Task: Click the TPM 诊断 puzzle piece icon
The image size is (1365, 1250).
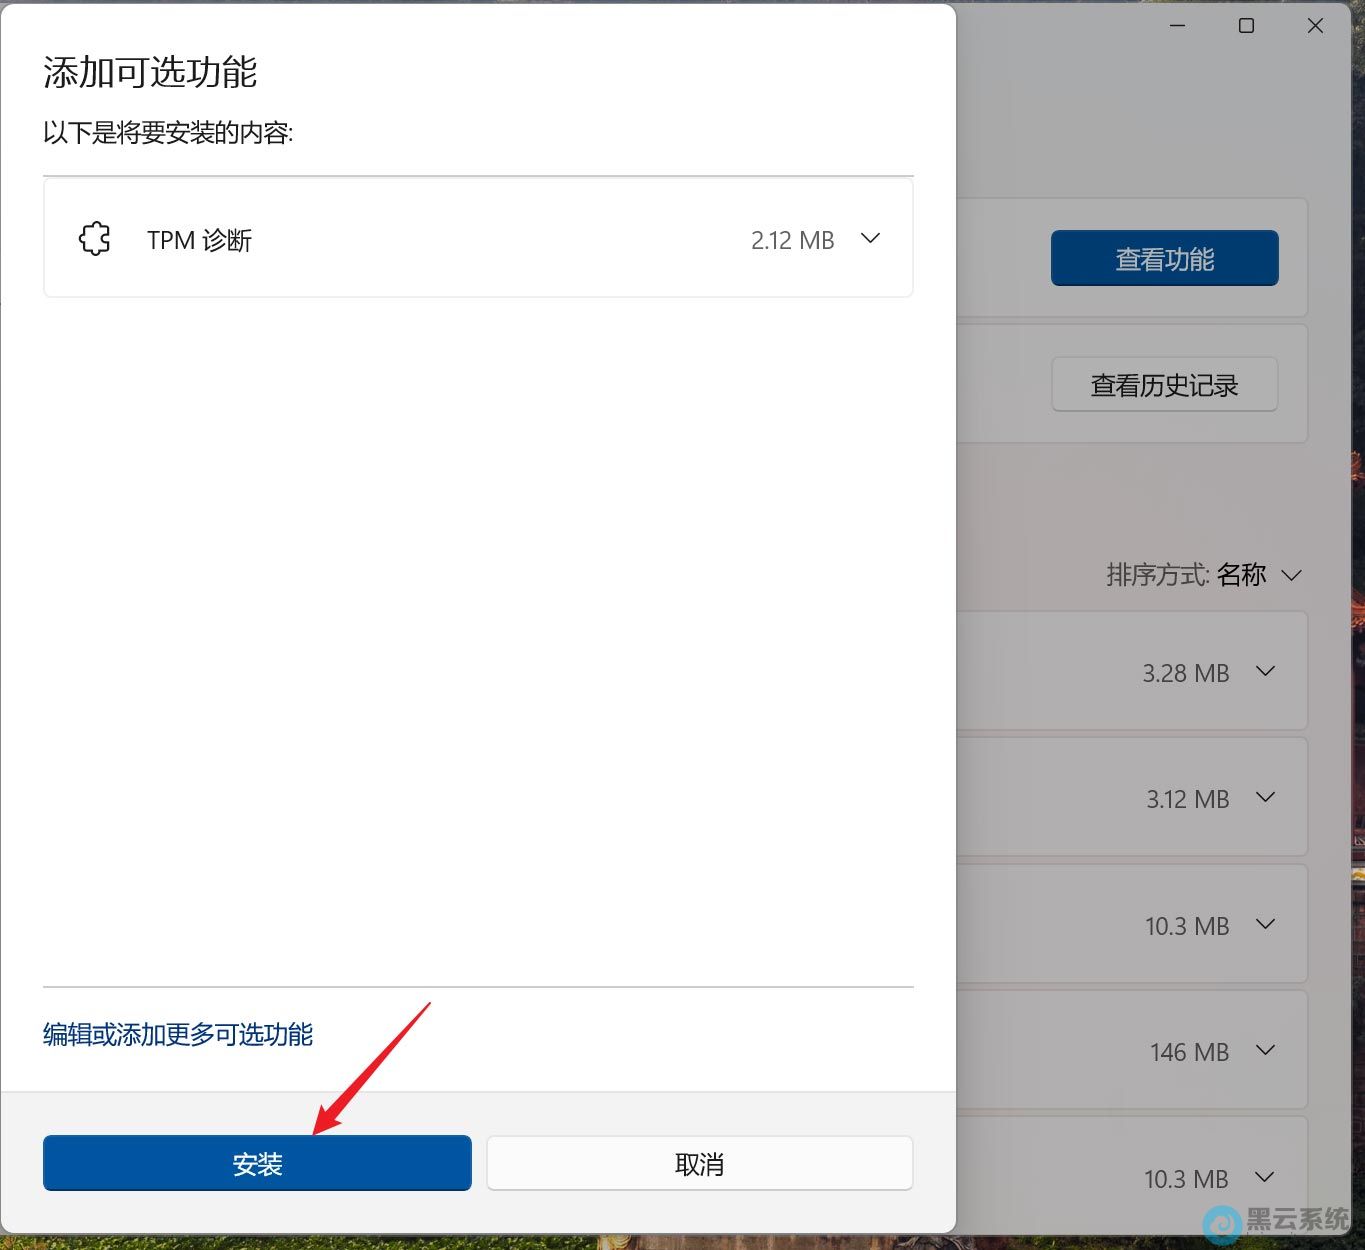Action: (94, 238)
